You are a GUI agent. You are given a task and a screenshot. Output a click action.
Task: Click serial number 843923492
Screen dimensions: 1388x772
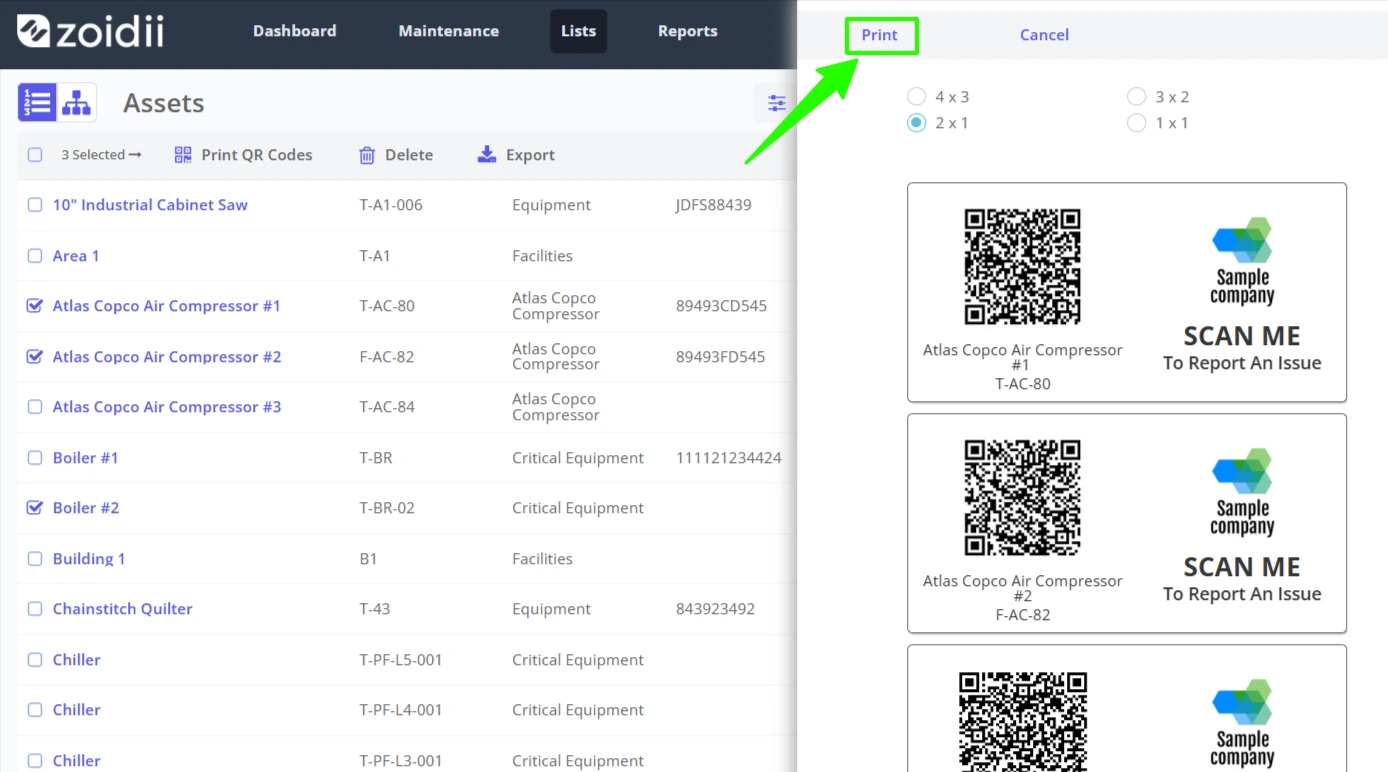tap(715, 609)
